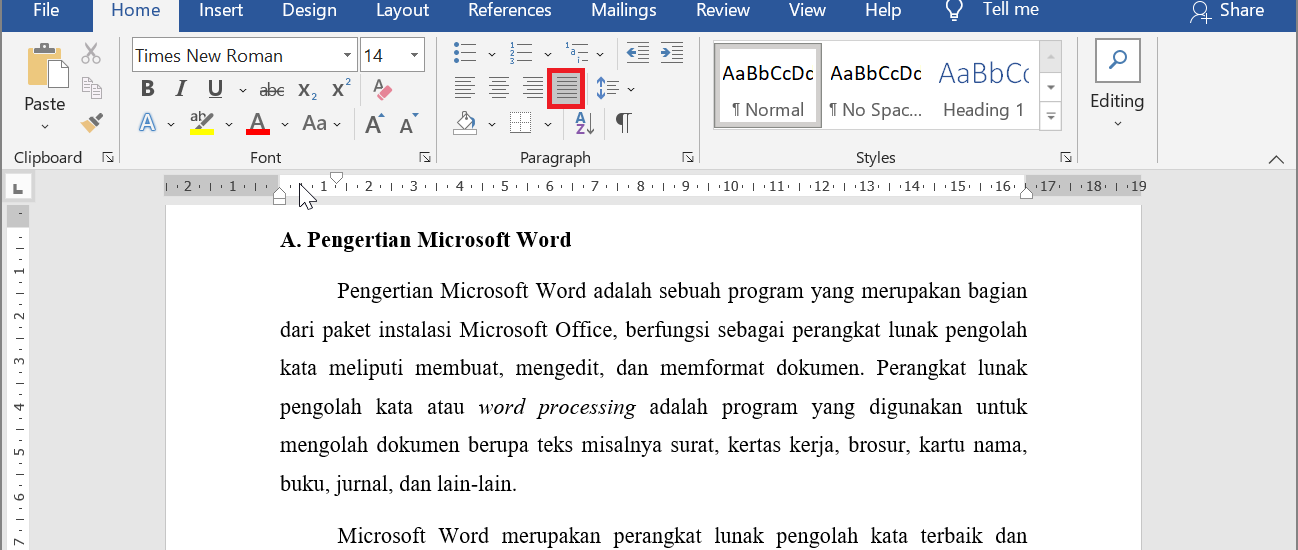Click the Clear All Formatting eraser icon
Viewport: 1298px width, 550px height.
(382, 91)
